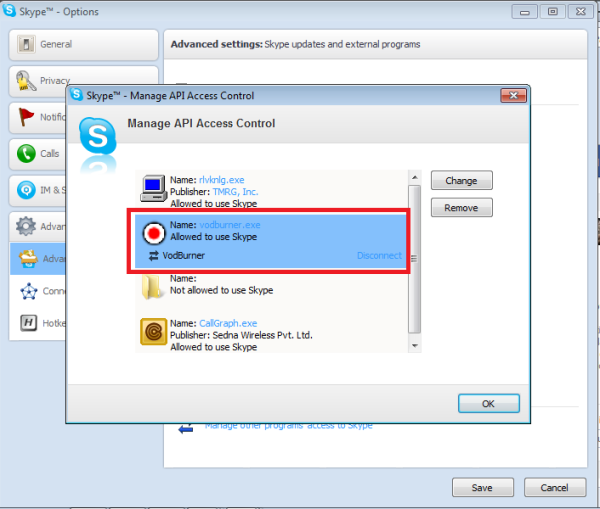The image size is (600, 509).
Task: Click 'Allowed to use Skype' under rlvknlg.exe
Action: tap(214, 204)
